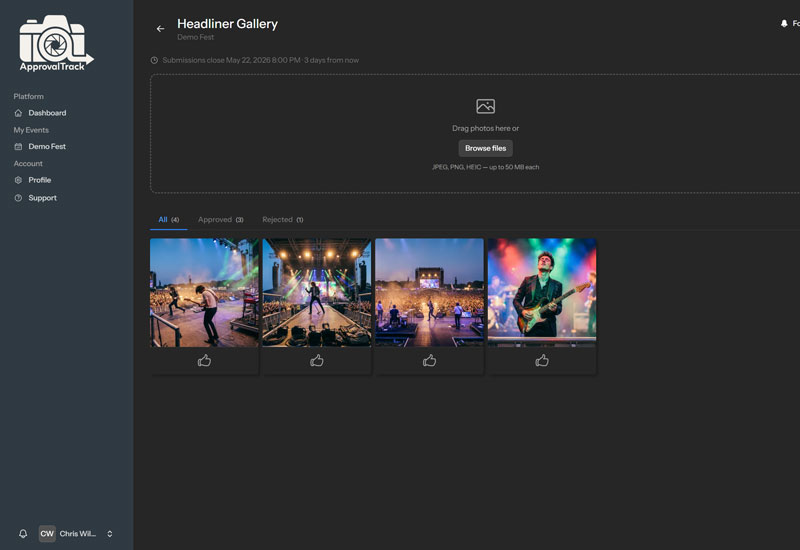This screenshot has height=550, width=800.
Task: Click the Profile gear icon
Action: 18,180
